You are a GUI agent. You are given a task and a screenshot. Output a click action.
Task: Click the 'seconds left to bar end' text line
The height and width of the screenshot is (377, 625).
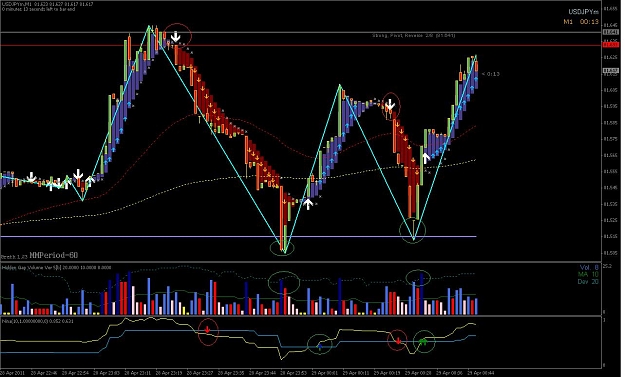[38, 9]
